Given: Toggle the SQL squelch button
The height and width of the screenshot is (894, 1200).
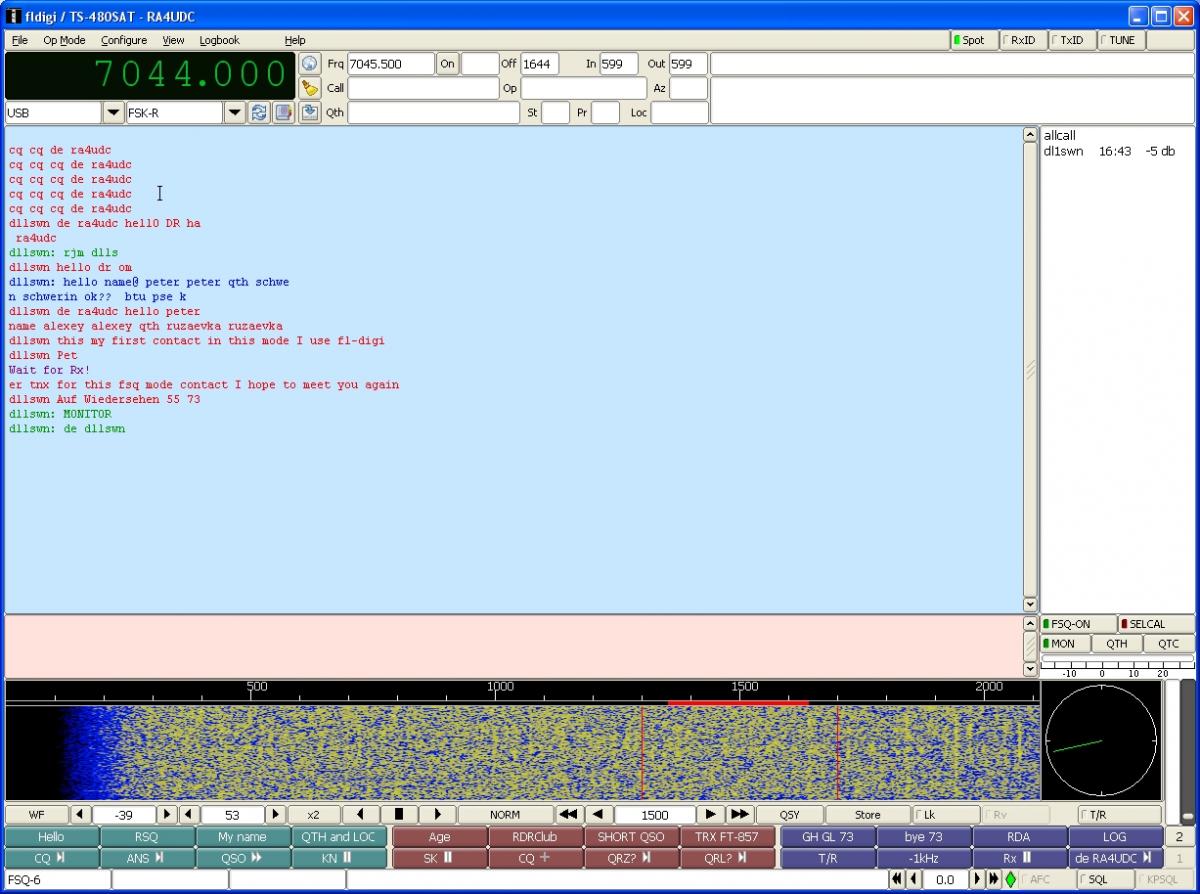Looking at the screenshot, I should [x=1106, y=880].
